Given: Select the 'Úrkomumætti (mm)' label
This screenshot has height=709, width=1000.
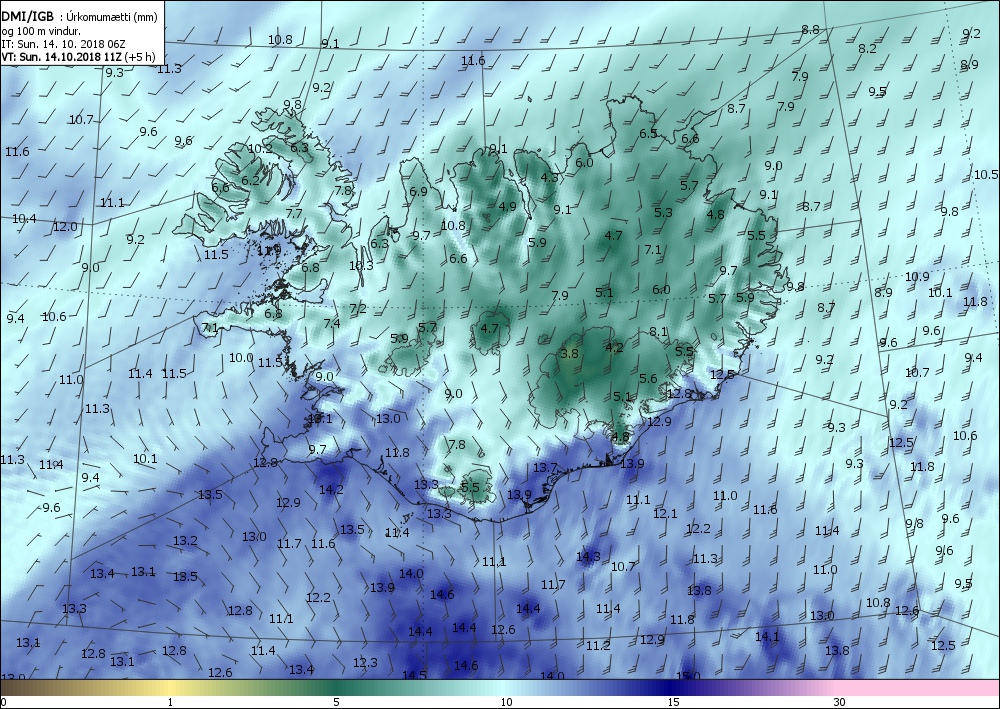Looking at the screenshot, I should [x=112, y=17].
